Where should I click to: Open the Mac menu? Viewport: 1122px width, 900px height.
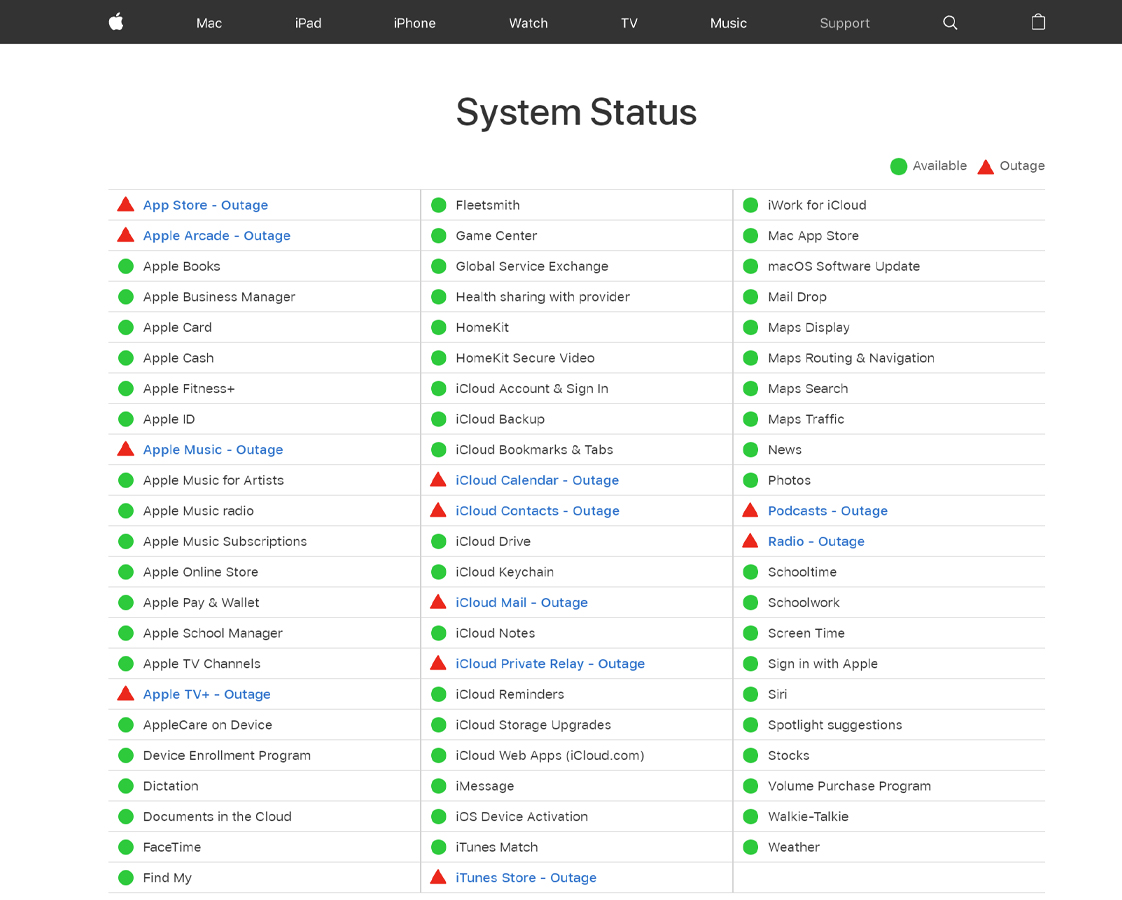click(209, 23)
